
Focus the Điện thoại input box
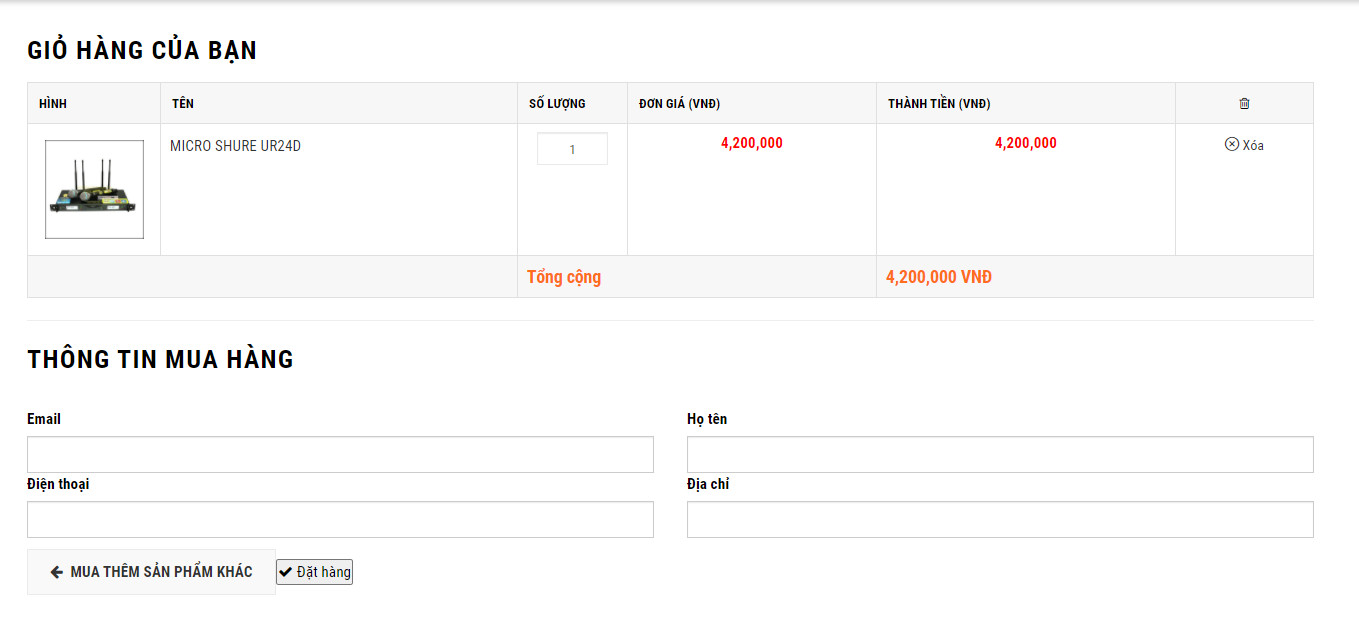(340, 520)
